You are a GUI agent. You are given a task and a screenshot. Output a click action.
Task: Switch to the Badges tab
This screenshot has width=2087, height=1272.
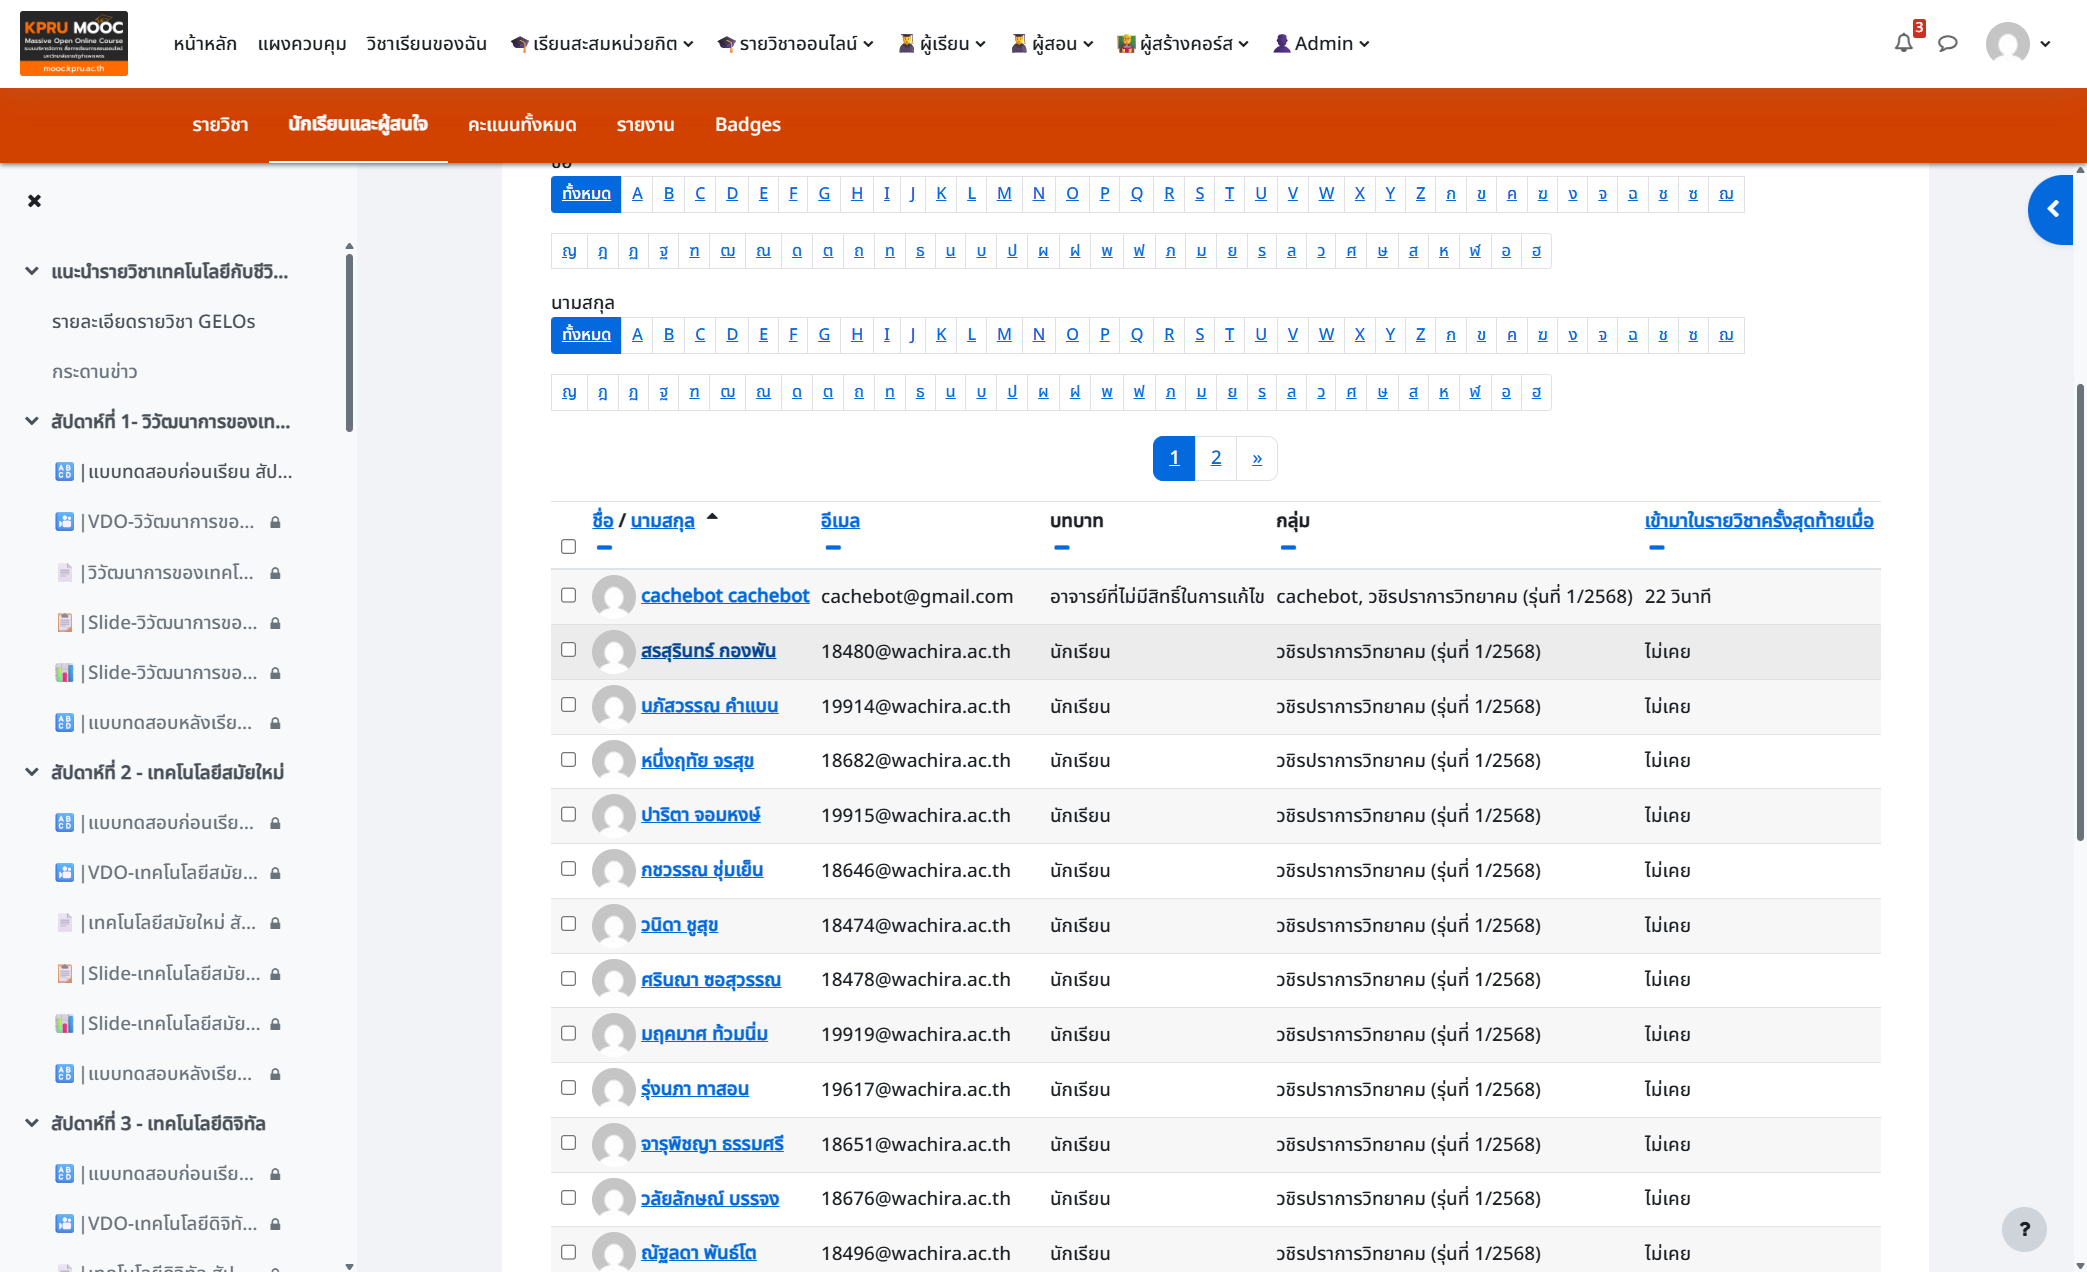tap(747, 125)
